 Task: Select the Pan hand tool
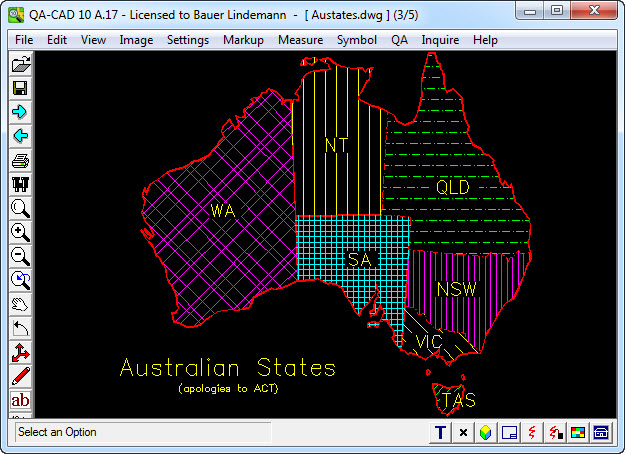click(x=21, y=305)
